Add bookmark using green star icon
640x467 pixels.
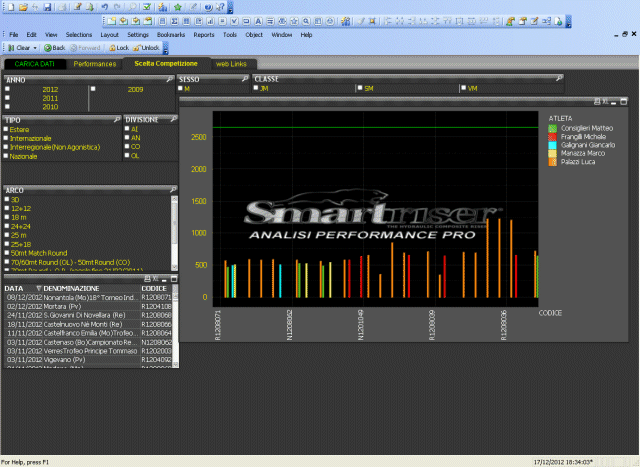tap(178, 7)
